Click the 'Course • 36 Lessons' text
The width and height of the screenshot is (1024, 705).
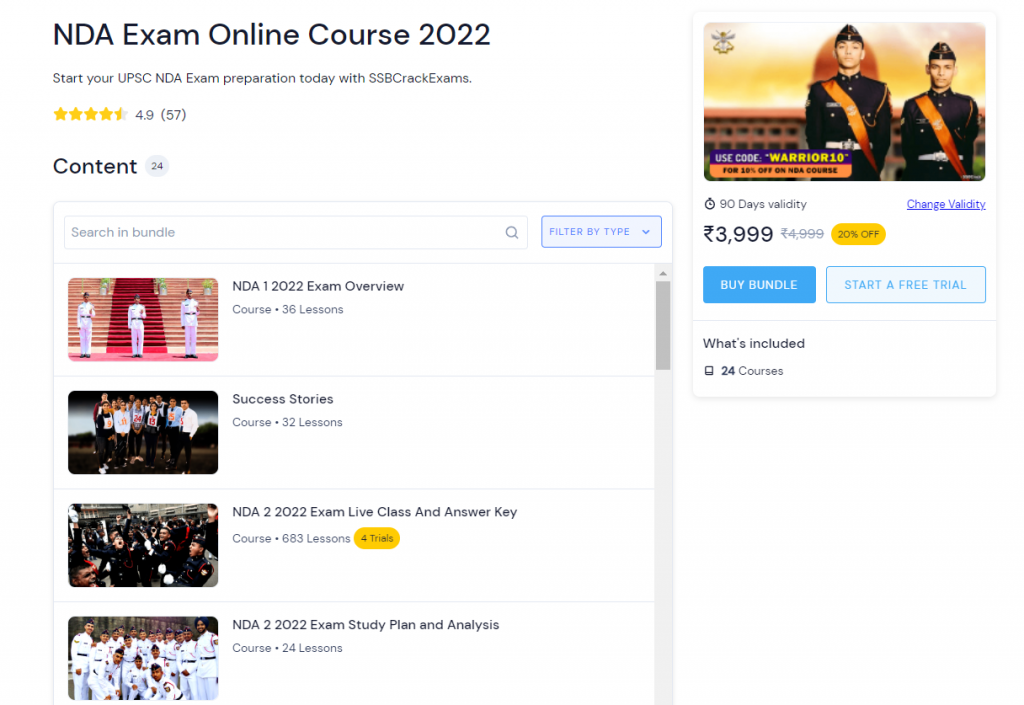point(288,309)
